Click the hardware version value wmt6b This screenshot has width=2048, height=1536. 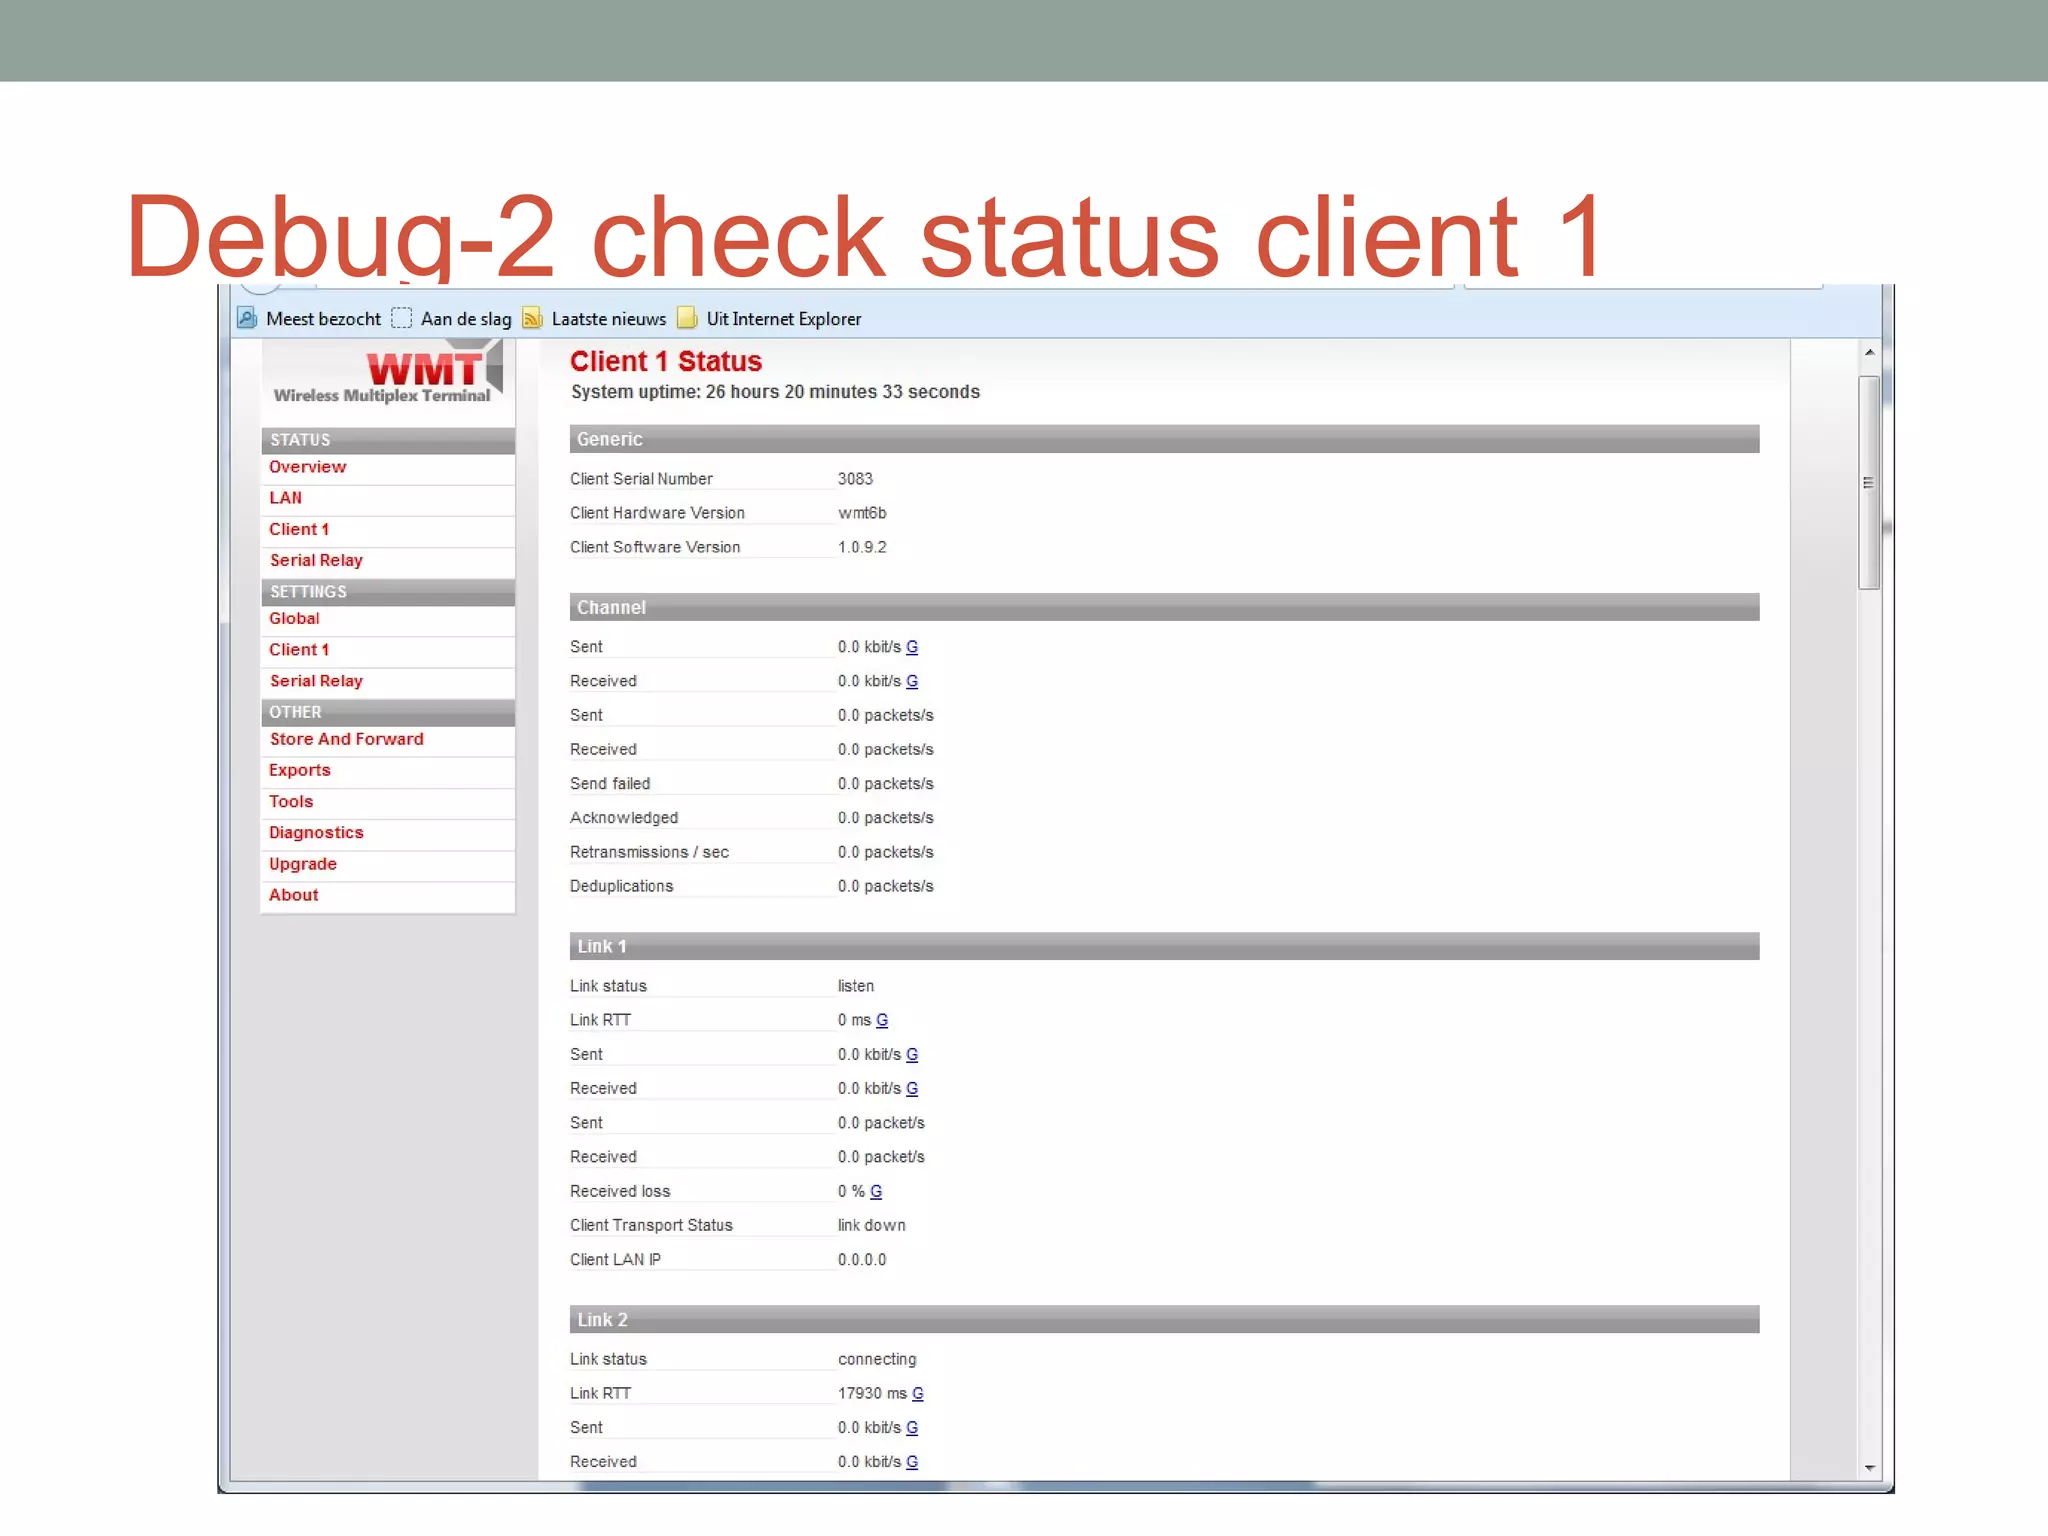pos(862,513)
